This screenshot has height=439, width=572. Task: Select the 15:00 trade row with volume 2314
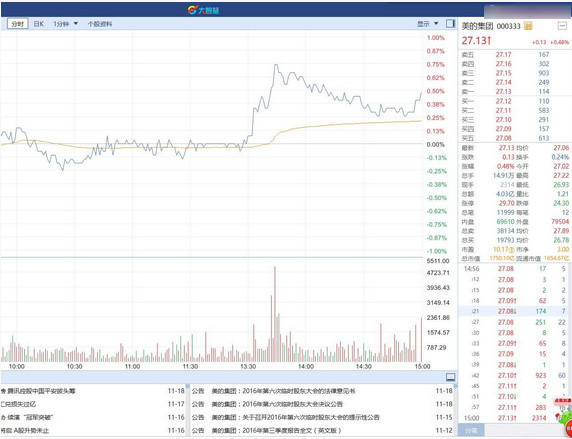coord(514,418)
